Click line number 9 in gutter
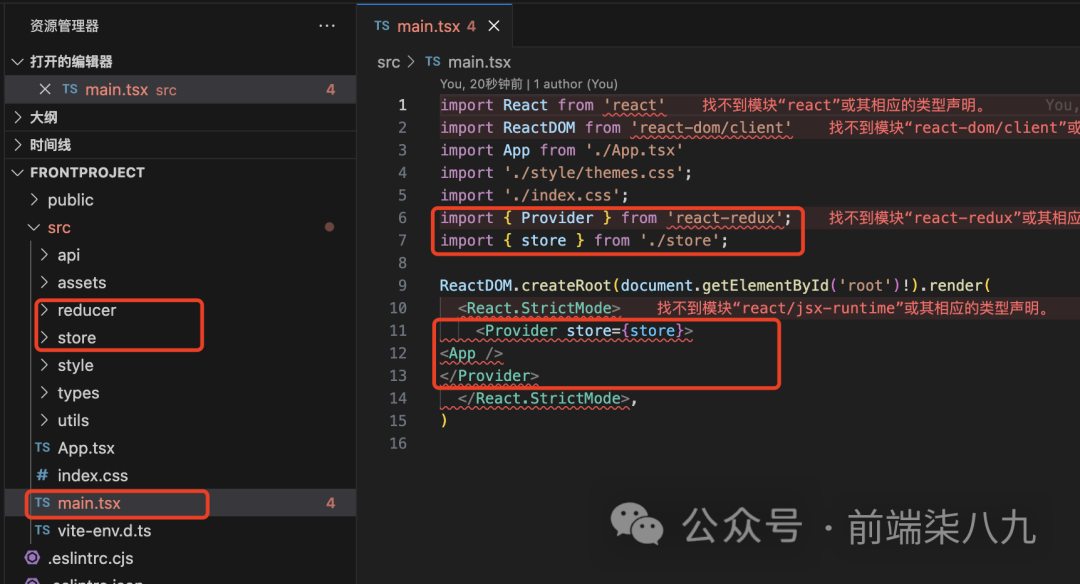Image resolution: width=1080 pixels, height=584 pixels. pos(402,285)
